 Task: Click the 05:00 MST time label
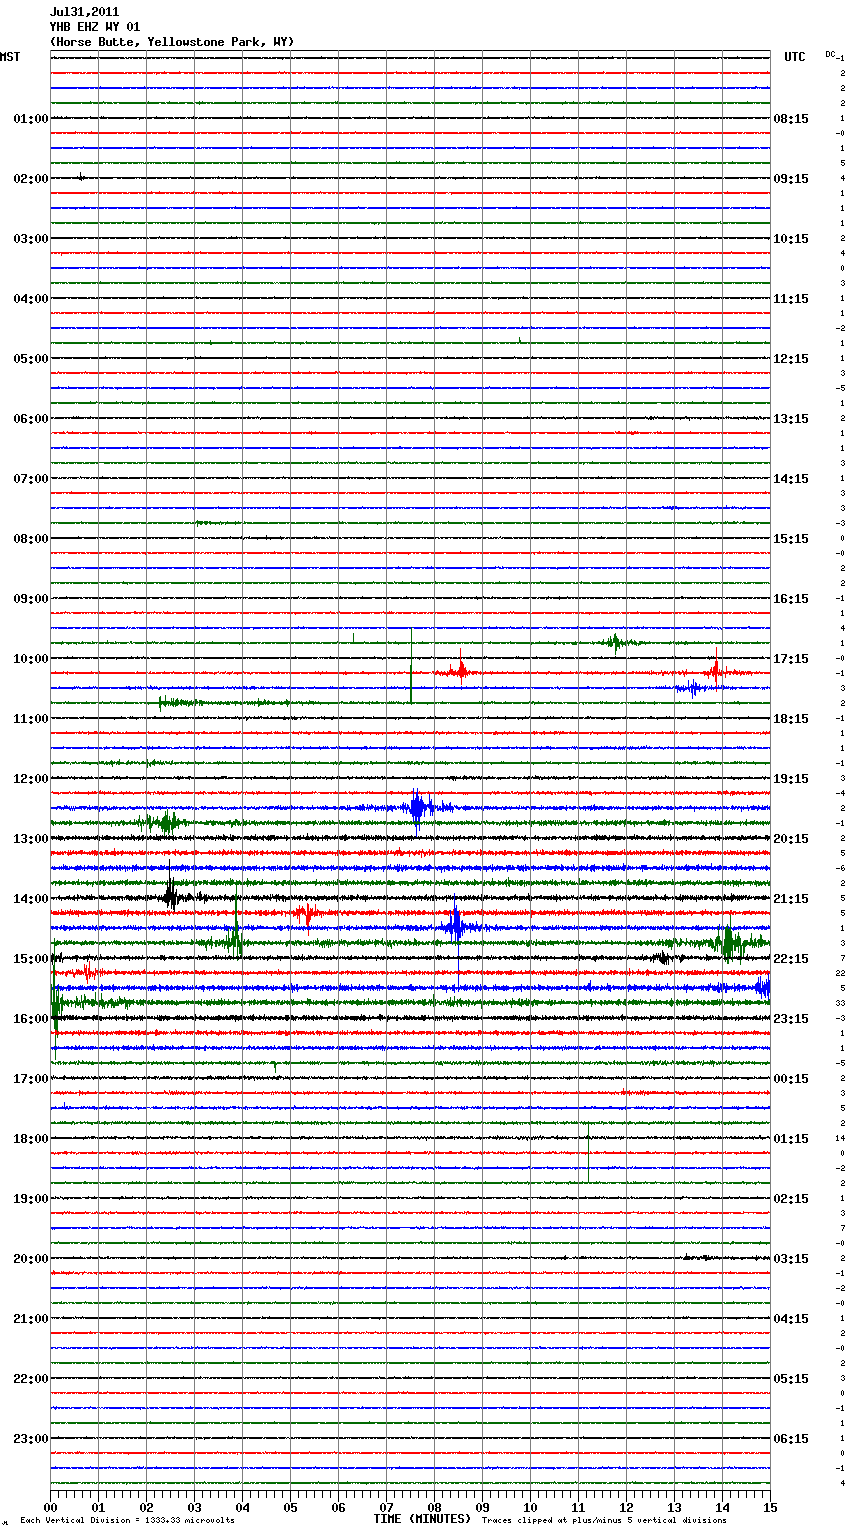[x=30, y=359]
